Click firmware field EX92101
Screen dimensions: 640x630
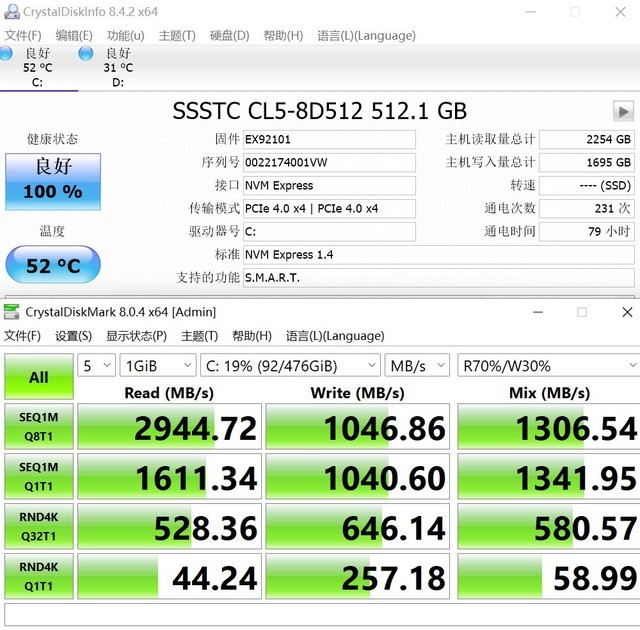click(x=329, y=140)
